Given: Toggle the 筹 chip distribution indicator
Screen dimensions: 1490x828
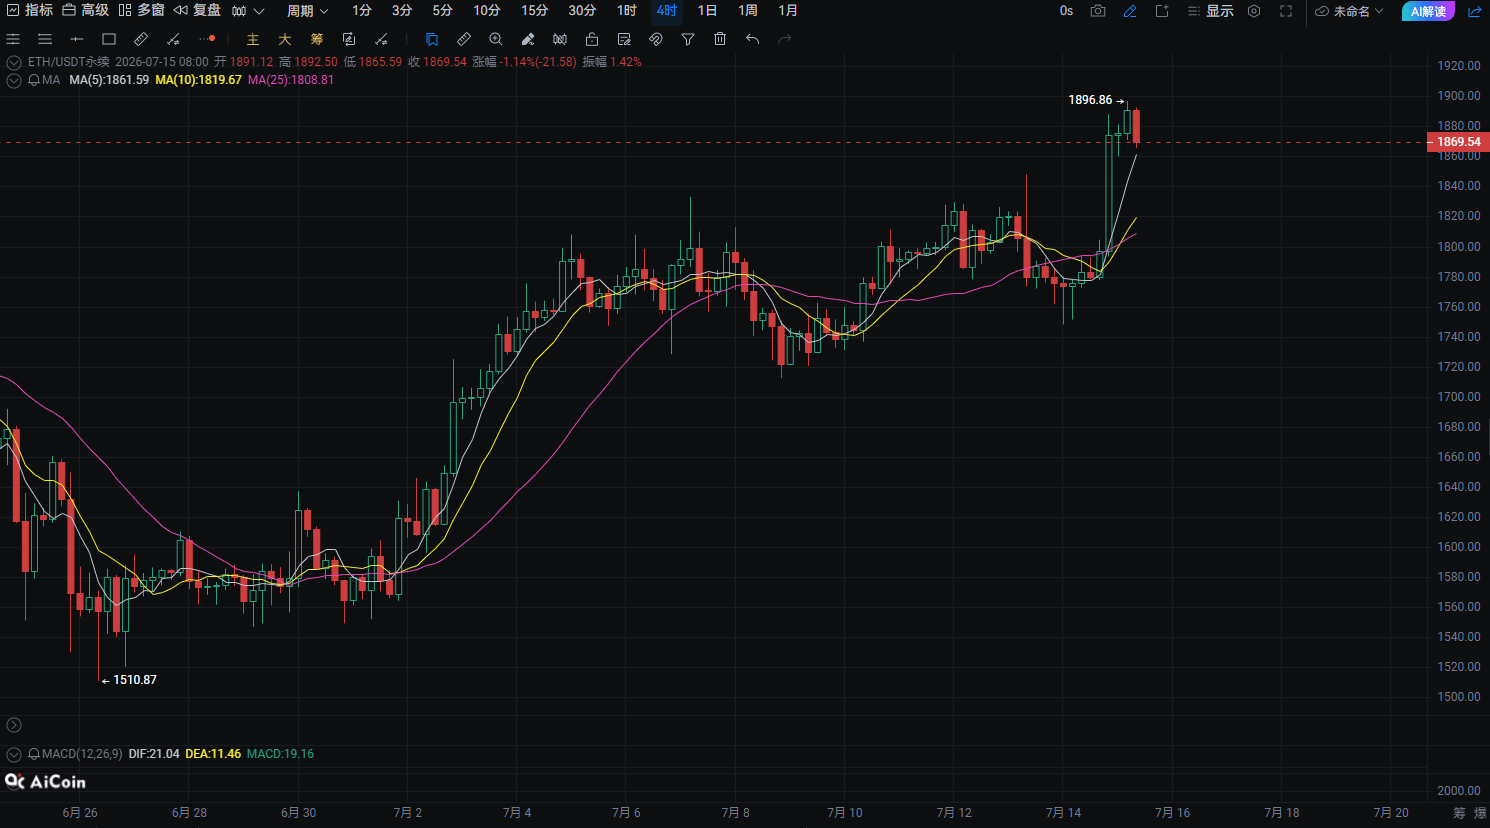Looking at the screenshot, I should [317, 39].
